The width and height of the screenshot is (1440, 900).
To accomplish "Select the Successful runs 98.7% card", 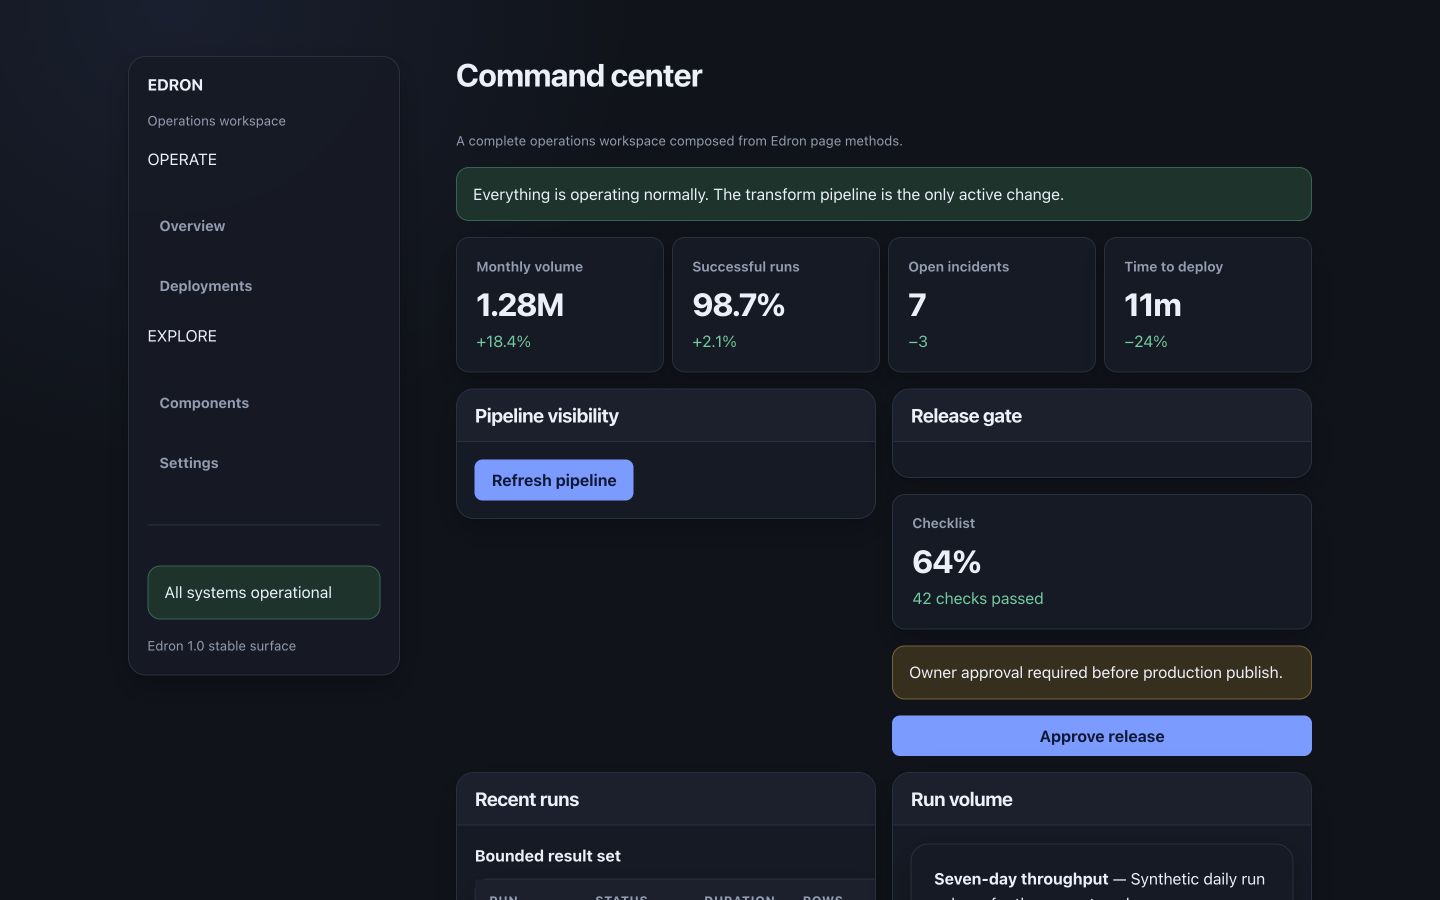I will pyautogui.click(x=776, y=305).
